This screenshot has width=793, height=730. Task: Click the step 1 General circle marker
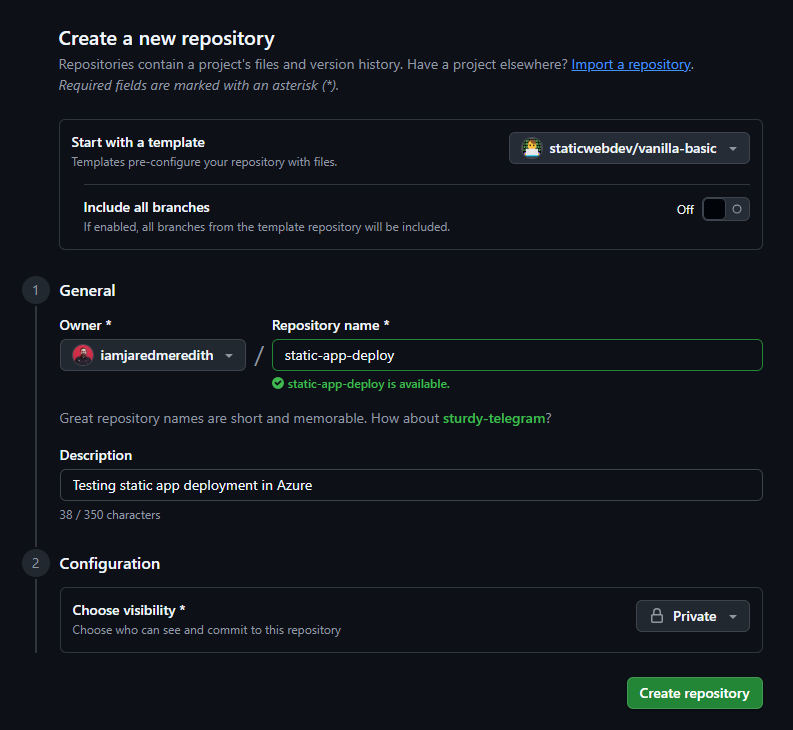(x=35, y=291)
